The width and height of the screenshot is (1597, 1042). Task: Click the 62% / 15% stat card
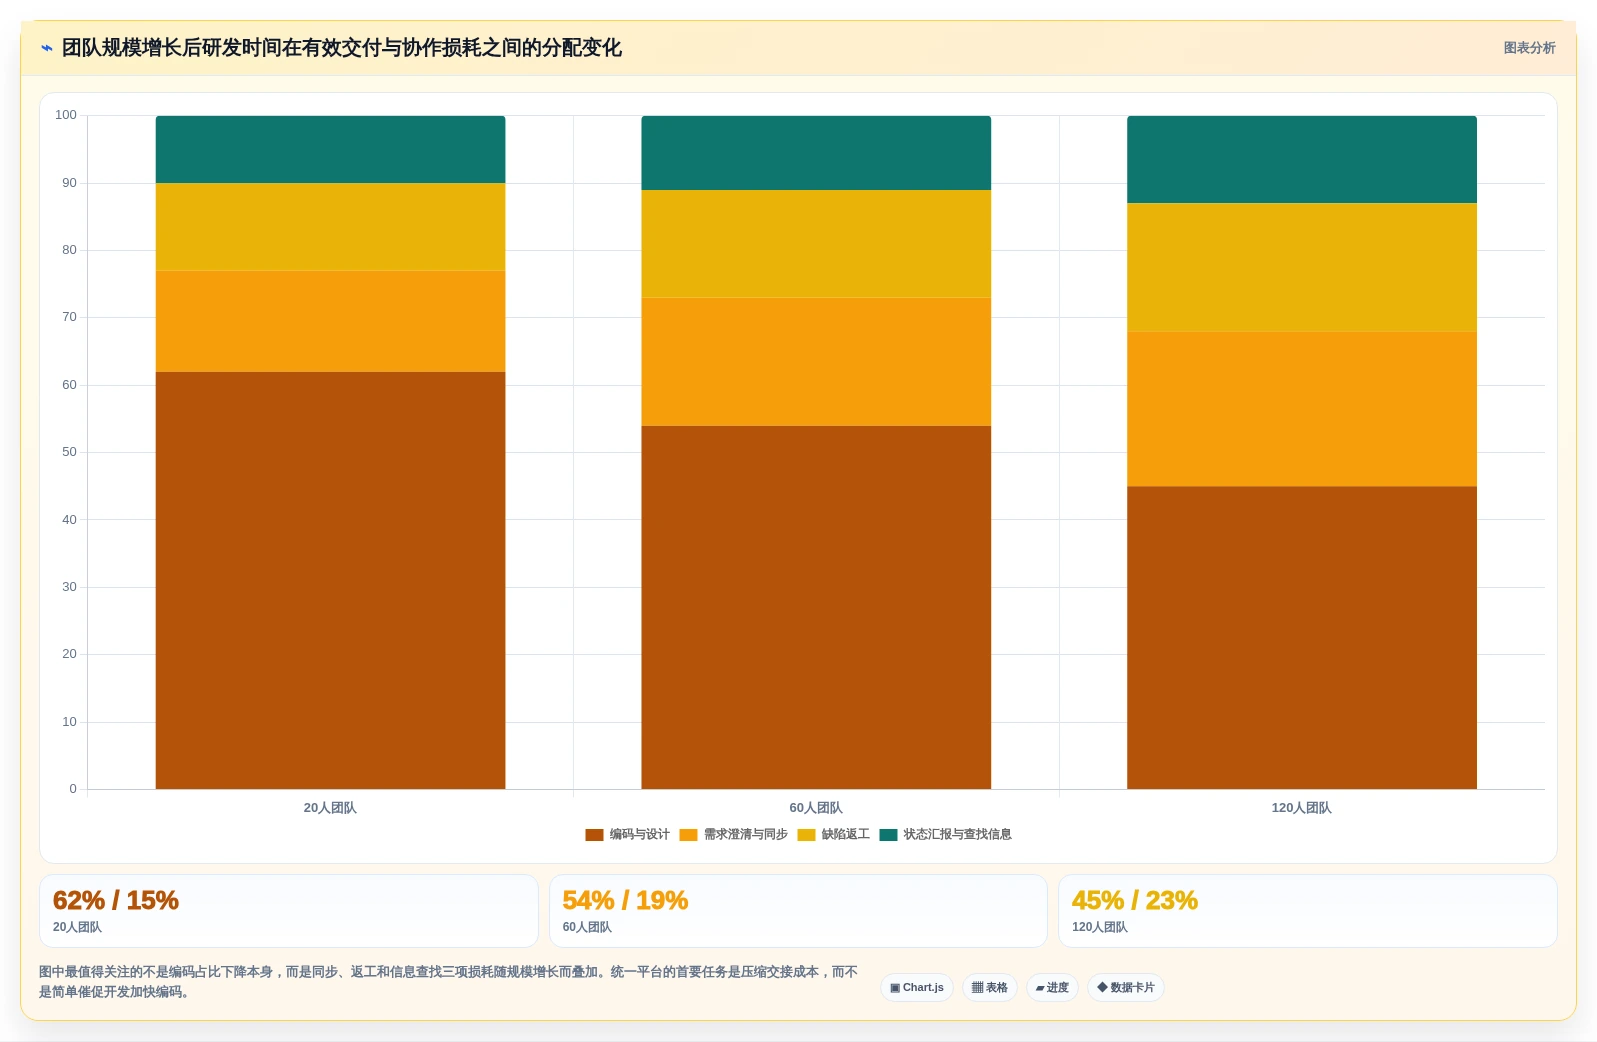(289, 911)
